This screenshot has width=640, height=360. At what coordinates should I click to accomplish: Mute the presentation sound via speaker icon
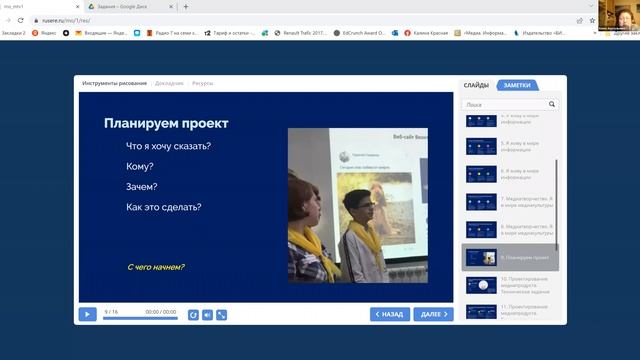[207, 315]
